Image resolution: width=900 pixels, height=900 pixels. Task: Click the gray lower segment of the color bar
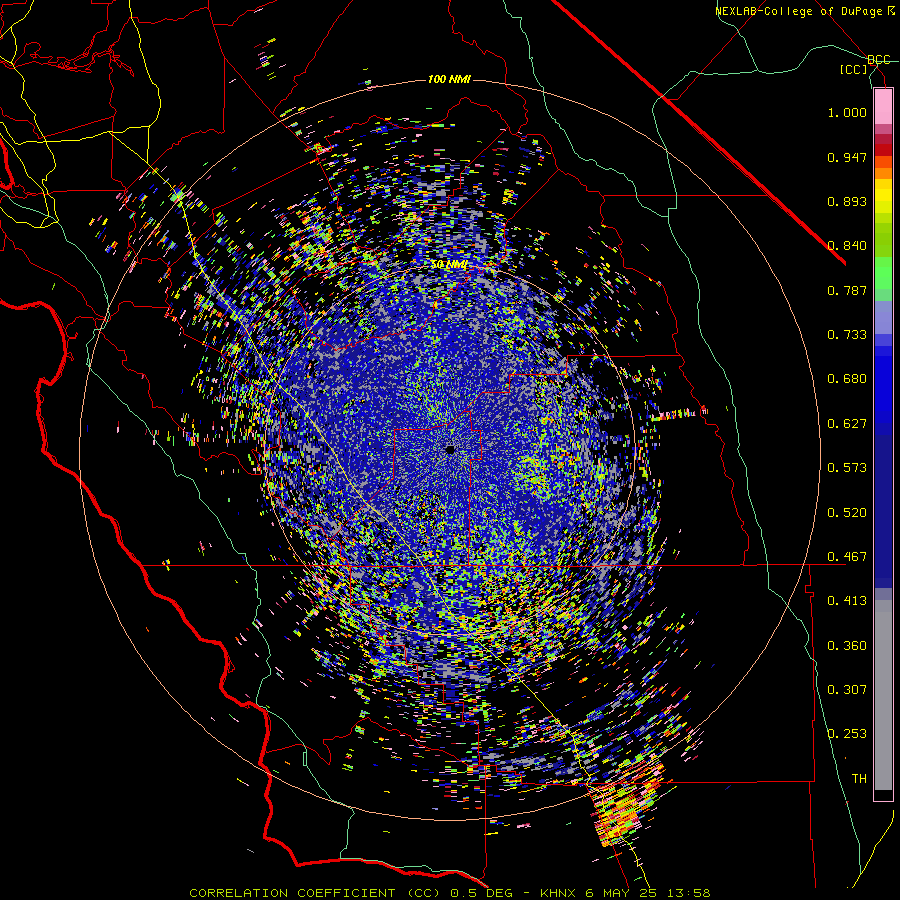click(x=883, y=695)
